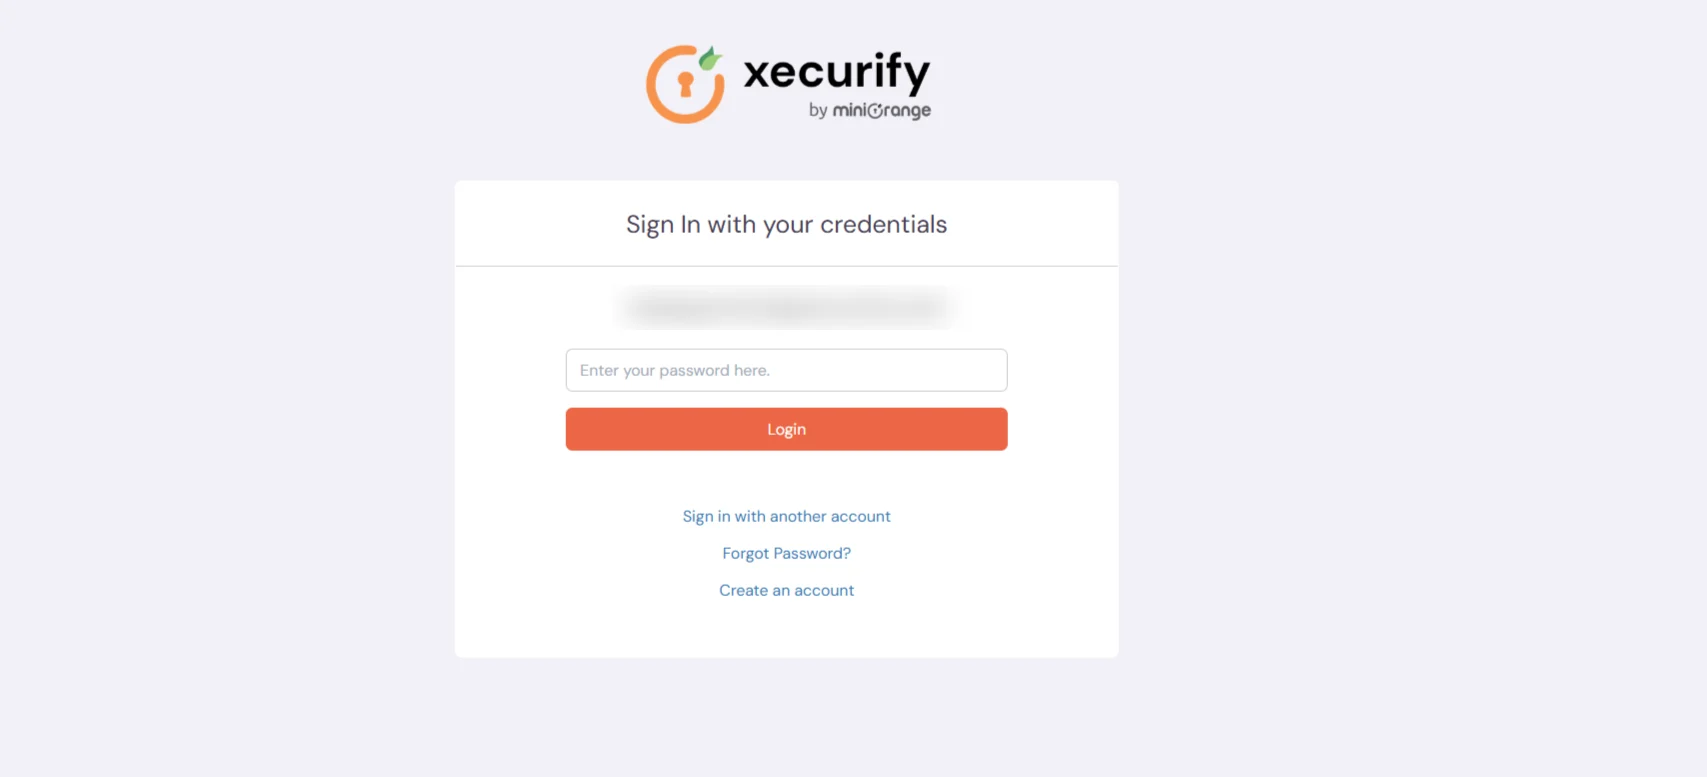Viewport: 1707px width, 777px height.
Task: Focus the 'Enter your password here' field
Action: click(786, 370)
